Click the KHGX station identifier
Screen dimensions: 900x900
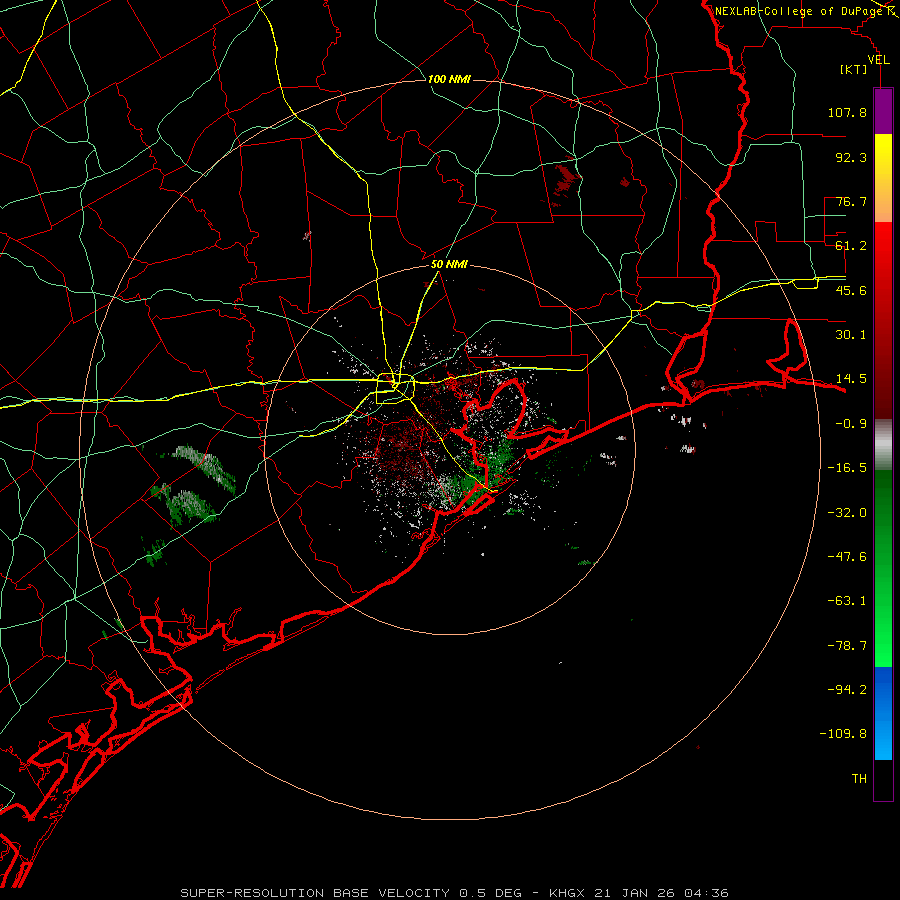(567, 893)
